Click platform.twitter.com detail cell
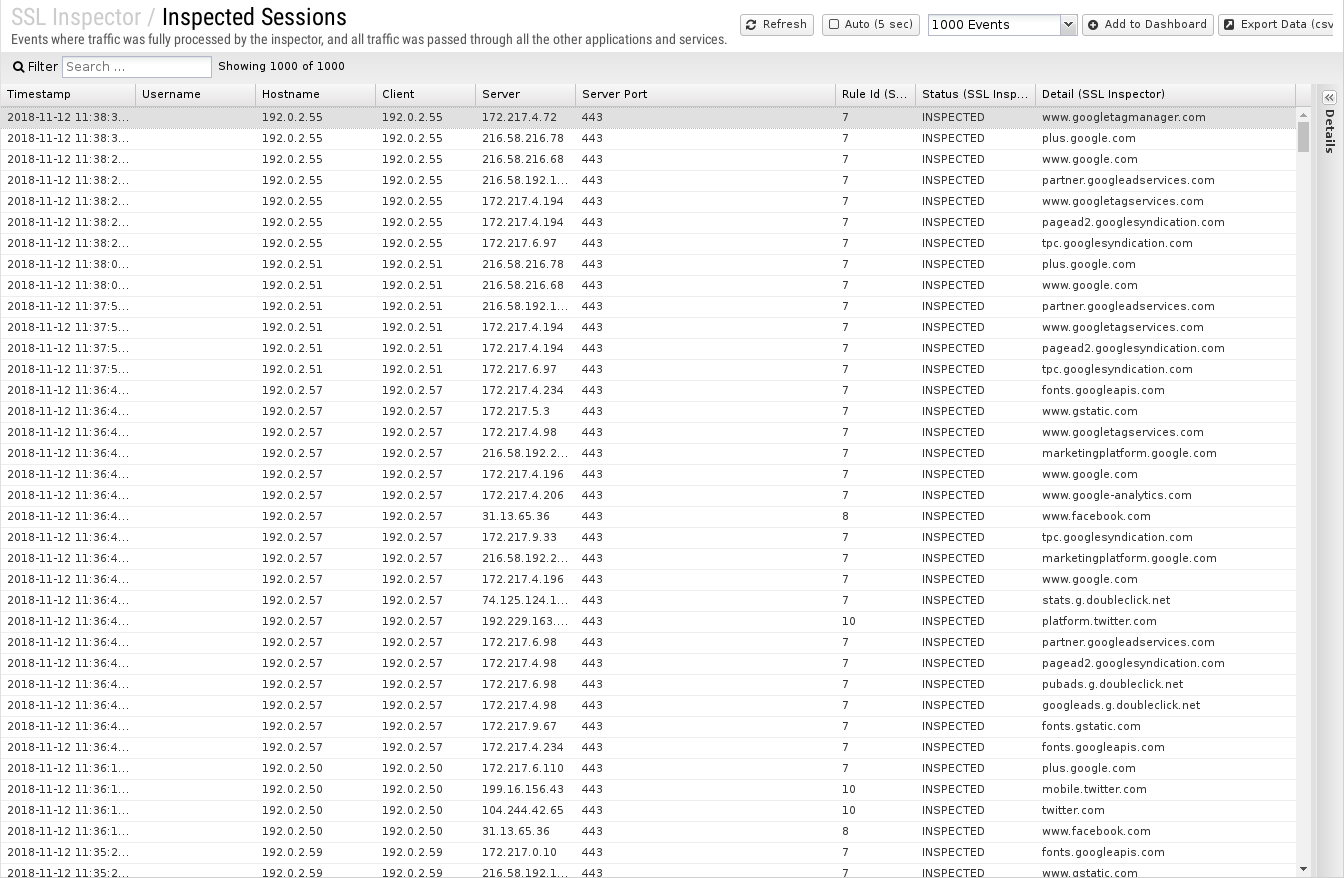This screenshot has width=1344, height=878. point(1099,621)
